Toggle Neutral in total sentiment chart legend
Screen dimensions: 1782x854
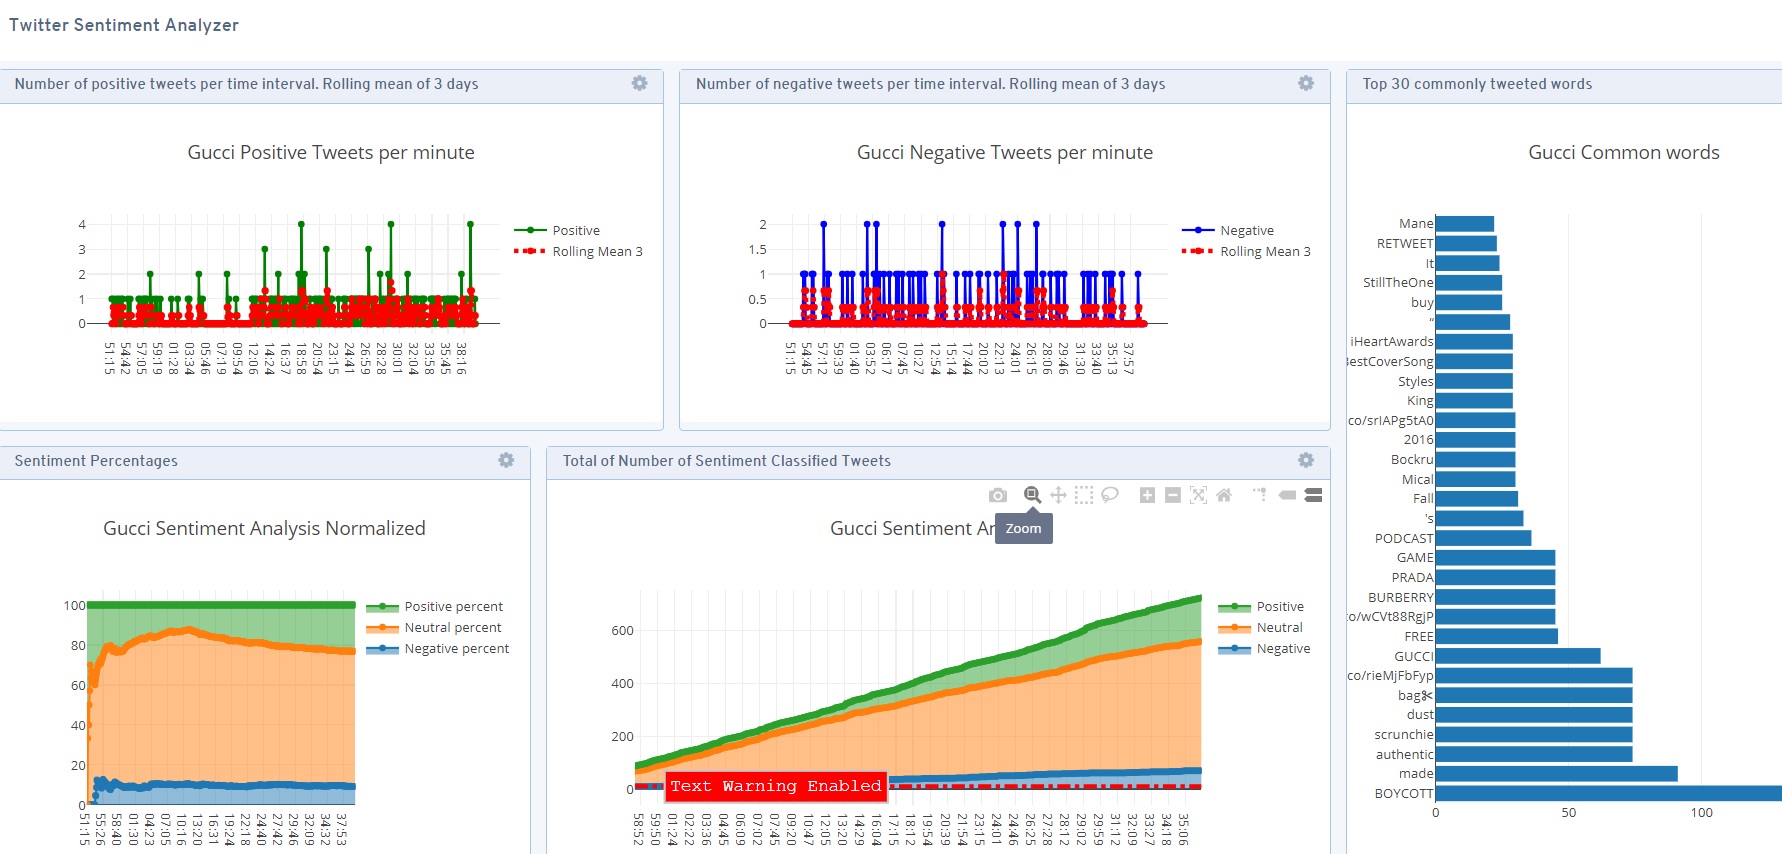click(x=1260, y=627)
